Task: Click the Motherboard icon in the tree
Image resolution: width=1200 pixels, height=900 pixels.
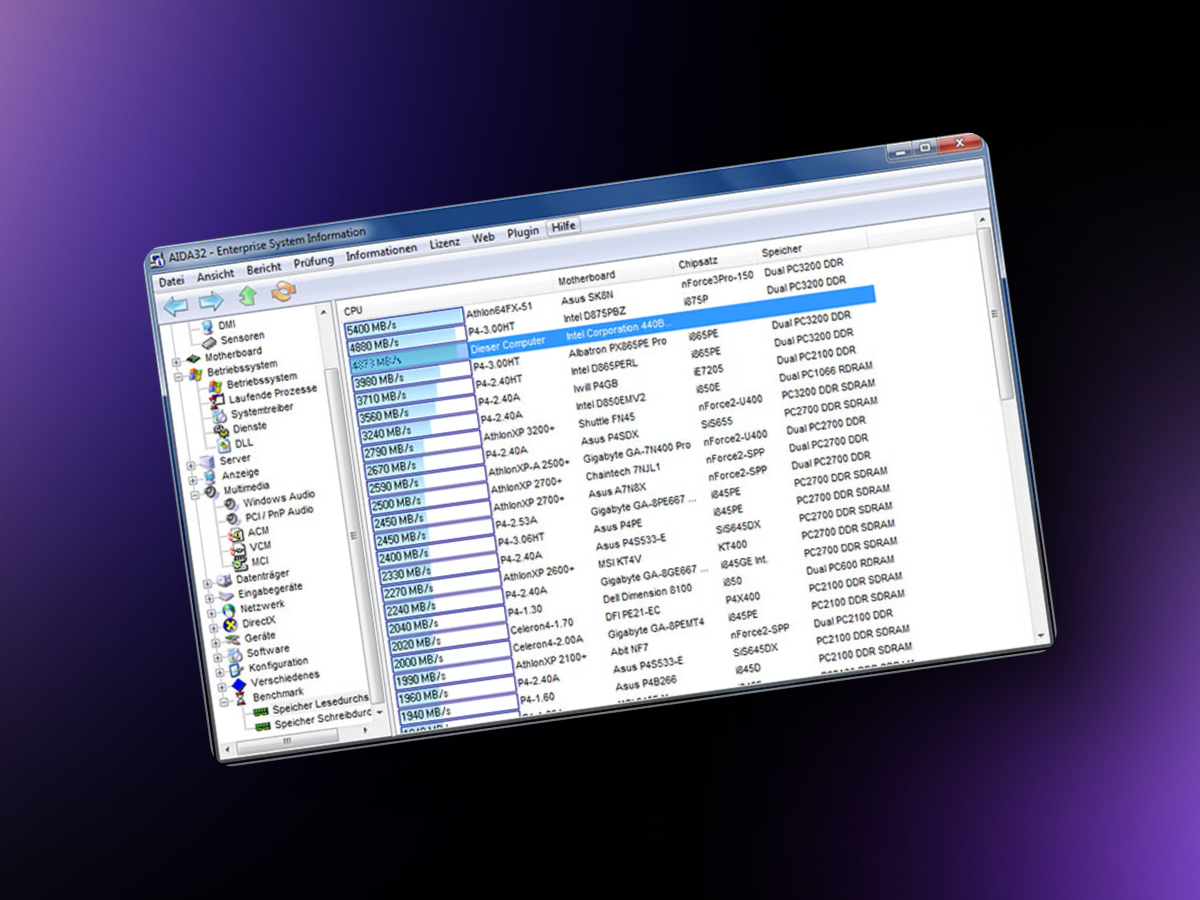Action: point(194,358)
